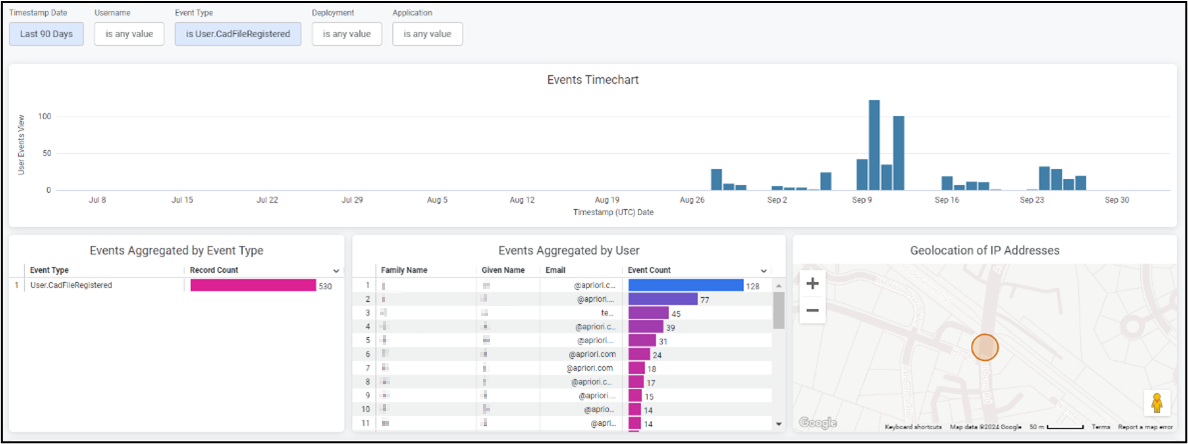Click the orange location marker on map
Screen dimensions: 1188x444
(985, 347)
